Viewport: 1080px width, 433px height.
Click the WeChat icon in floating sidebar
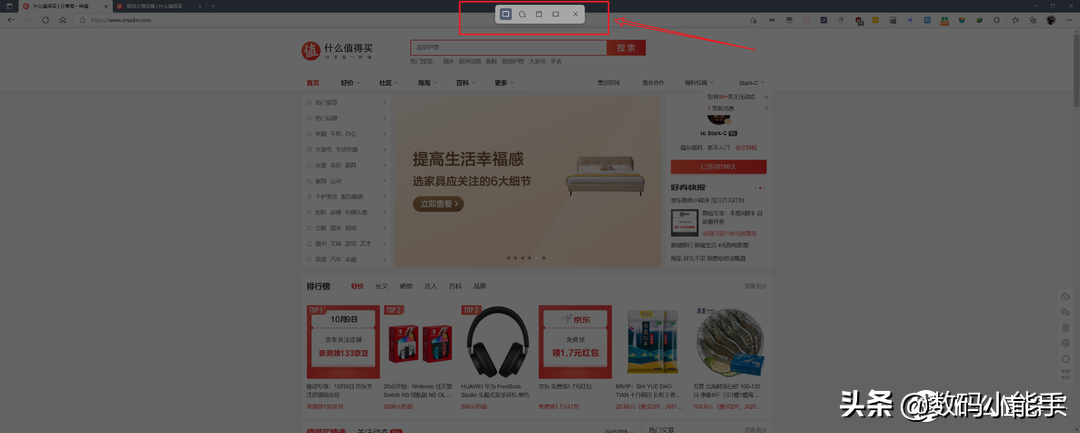tap(1066, 312)
